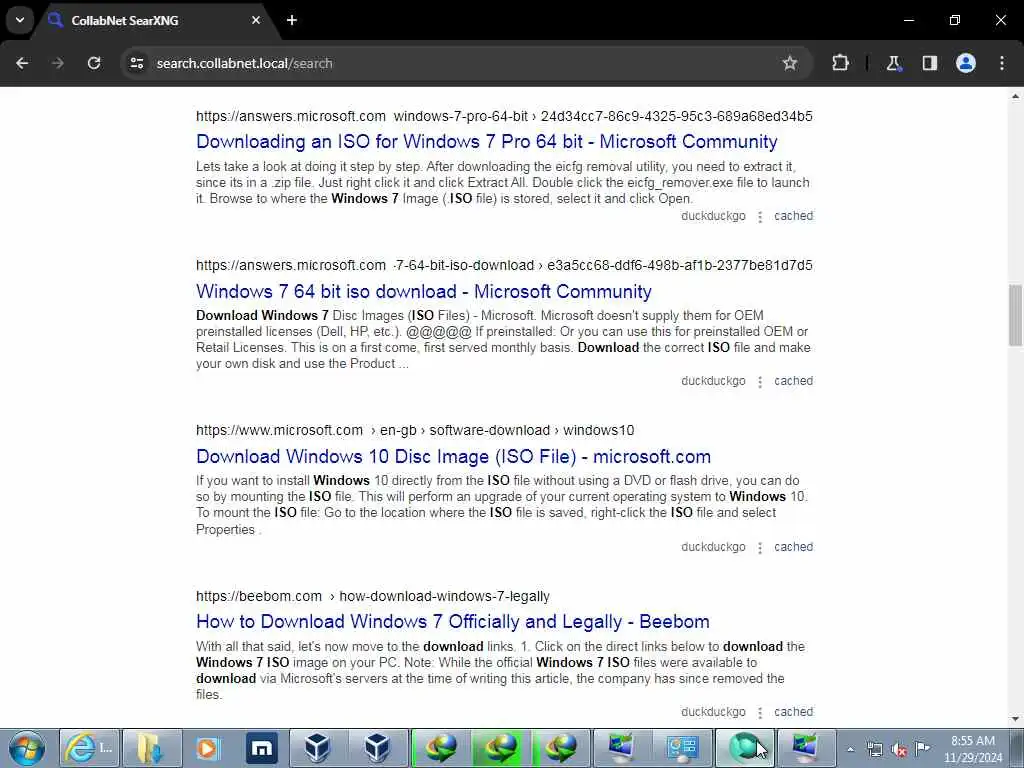
Task: Open Internet Explorer from the taskbar
Action: (x=89, y=748)
